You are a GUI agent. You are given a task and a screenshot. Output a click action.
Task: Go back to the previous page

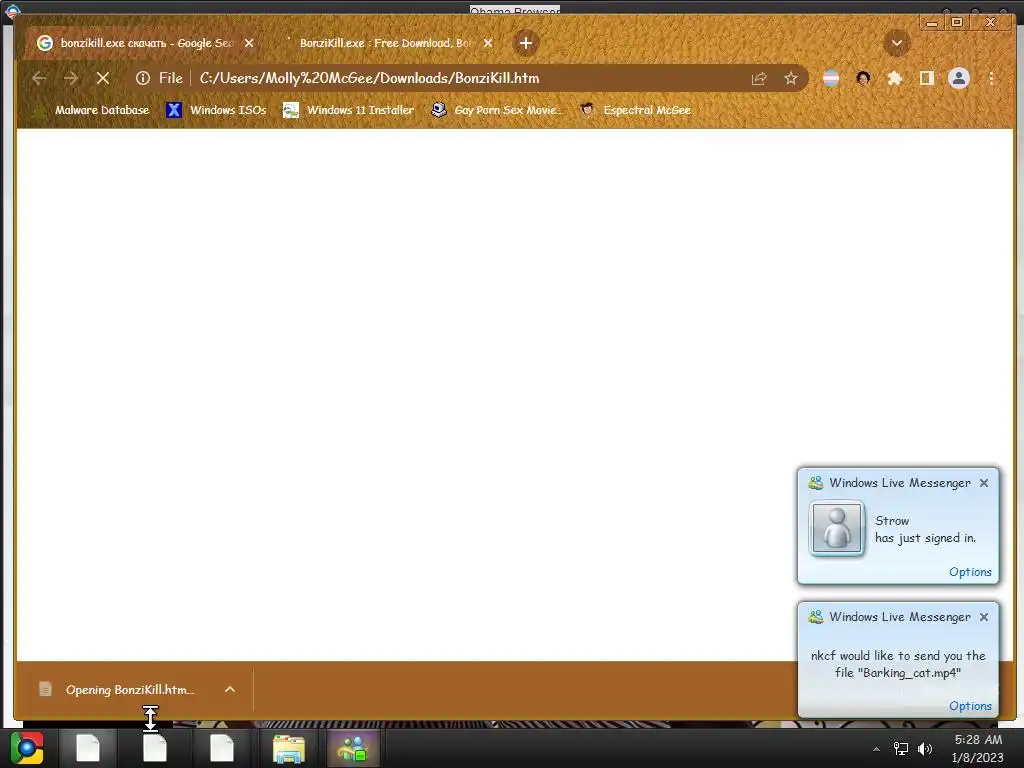click(x=39, y=78)
